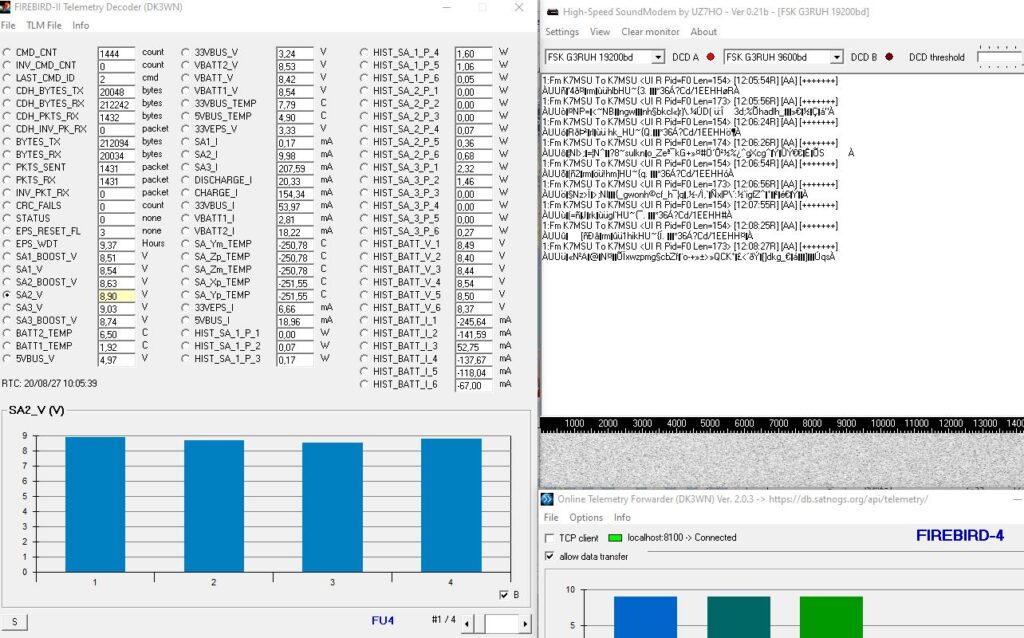
Task: Click the SA2_V (V) chart title
Action: 37,411
